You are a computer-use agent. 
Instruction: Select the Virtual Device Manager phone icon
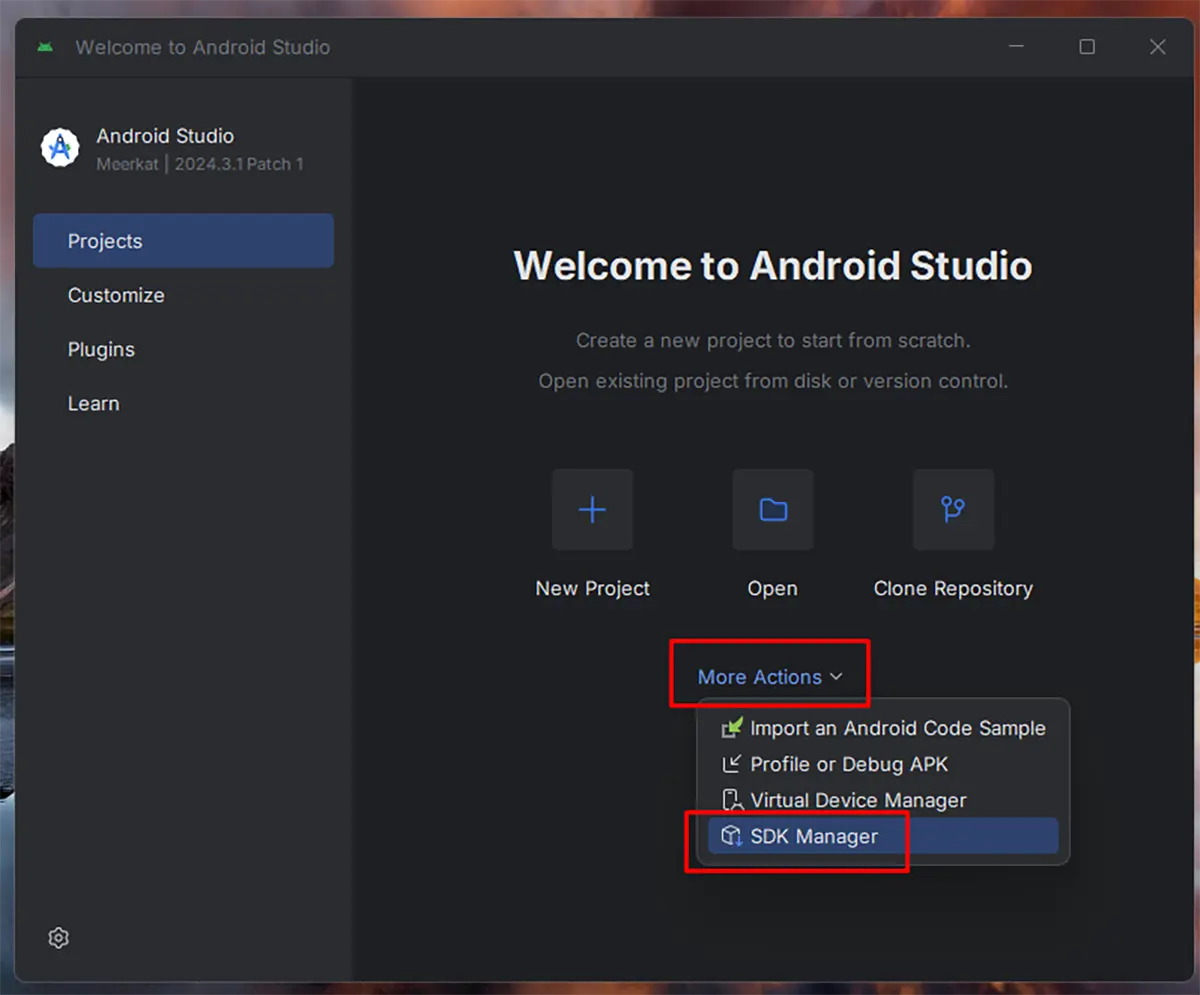tap(731, 800)
